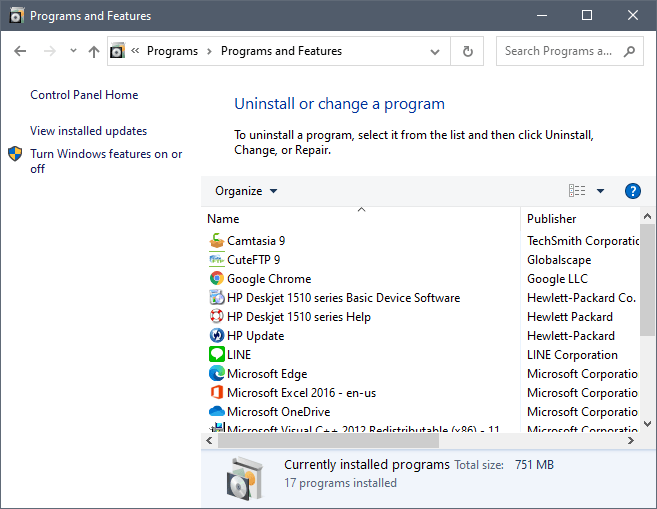Screen dimensions: 657x509
Task: Click the horizontal scrollbar thumb
Action: (x=328, y=441)
